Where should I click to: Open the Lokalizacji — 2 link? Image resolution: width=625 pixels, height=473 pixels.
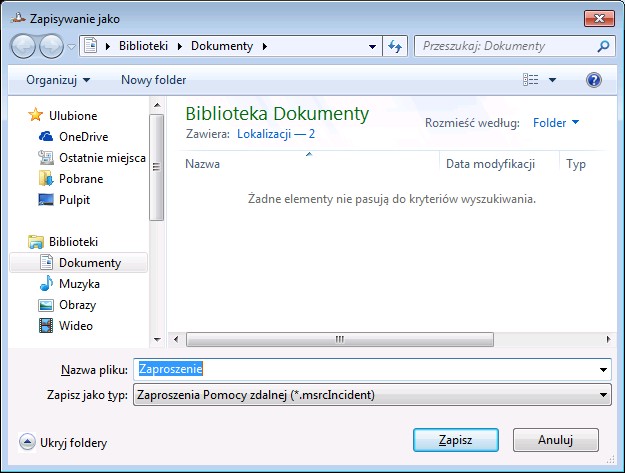(x=276, y=132)
